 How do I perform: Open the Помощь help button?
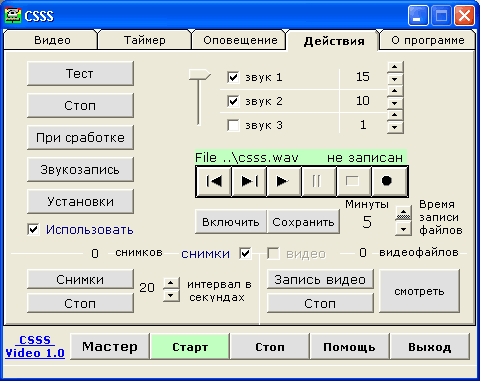click(x=350, y=347)
